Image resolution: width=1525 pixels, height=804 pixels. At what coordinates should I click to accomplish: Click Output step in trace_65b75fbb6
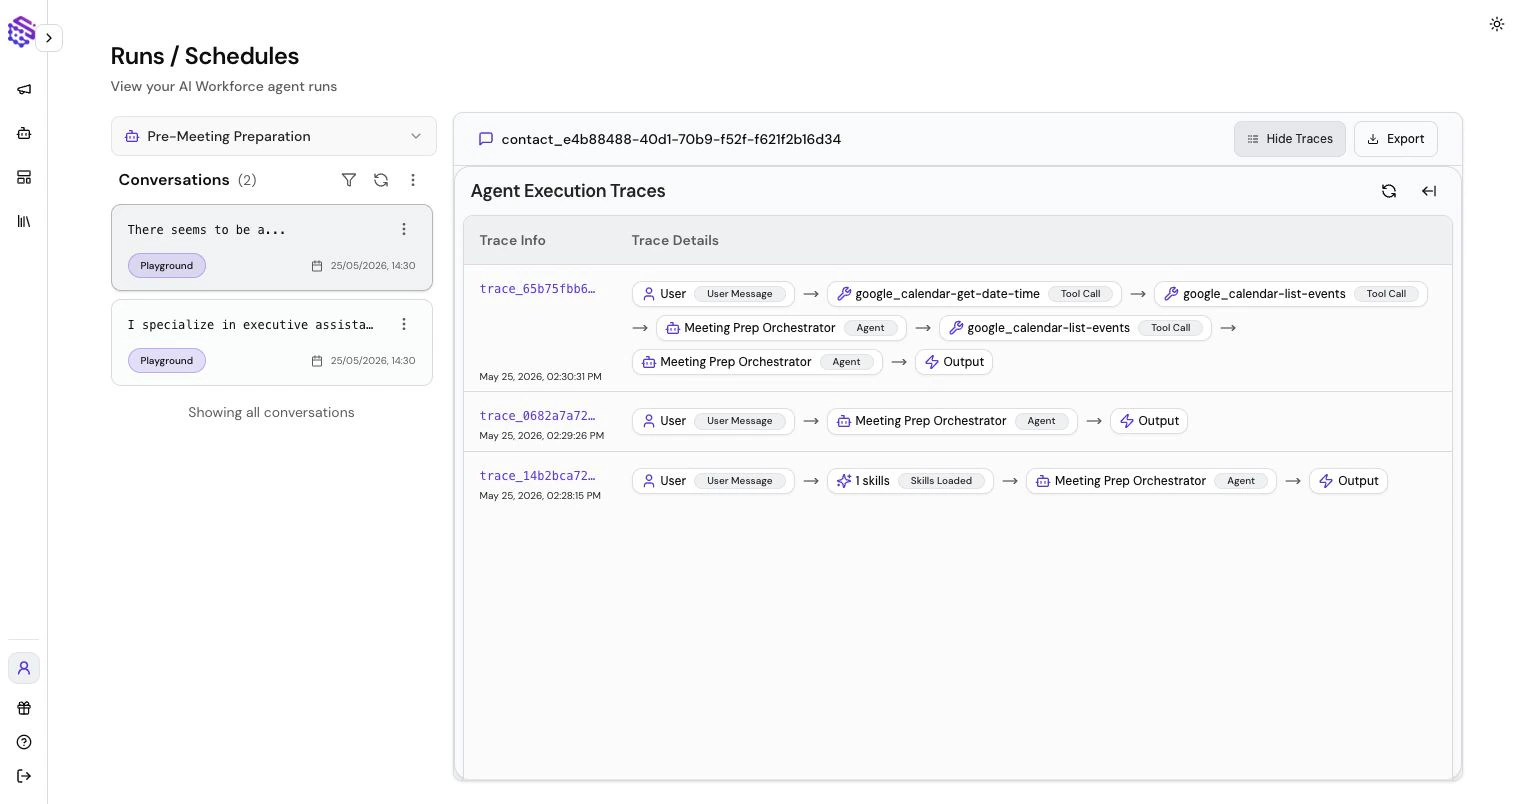click(954, 362)
